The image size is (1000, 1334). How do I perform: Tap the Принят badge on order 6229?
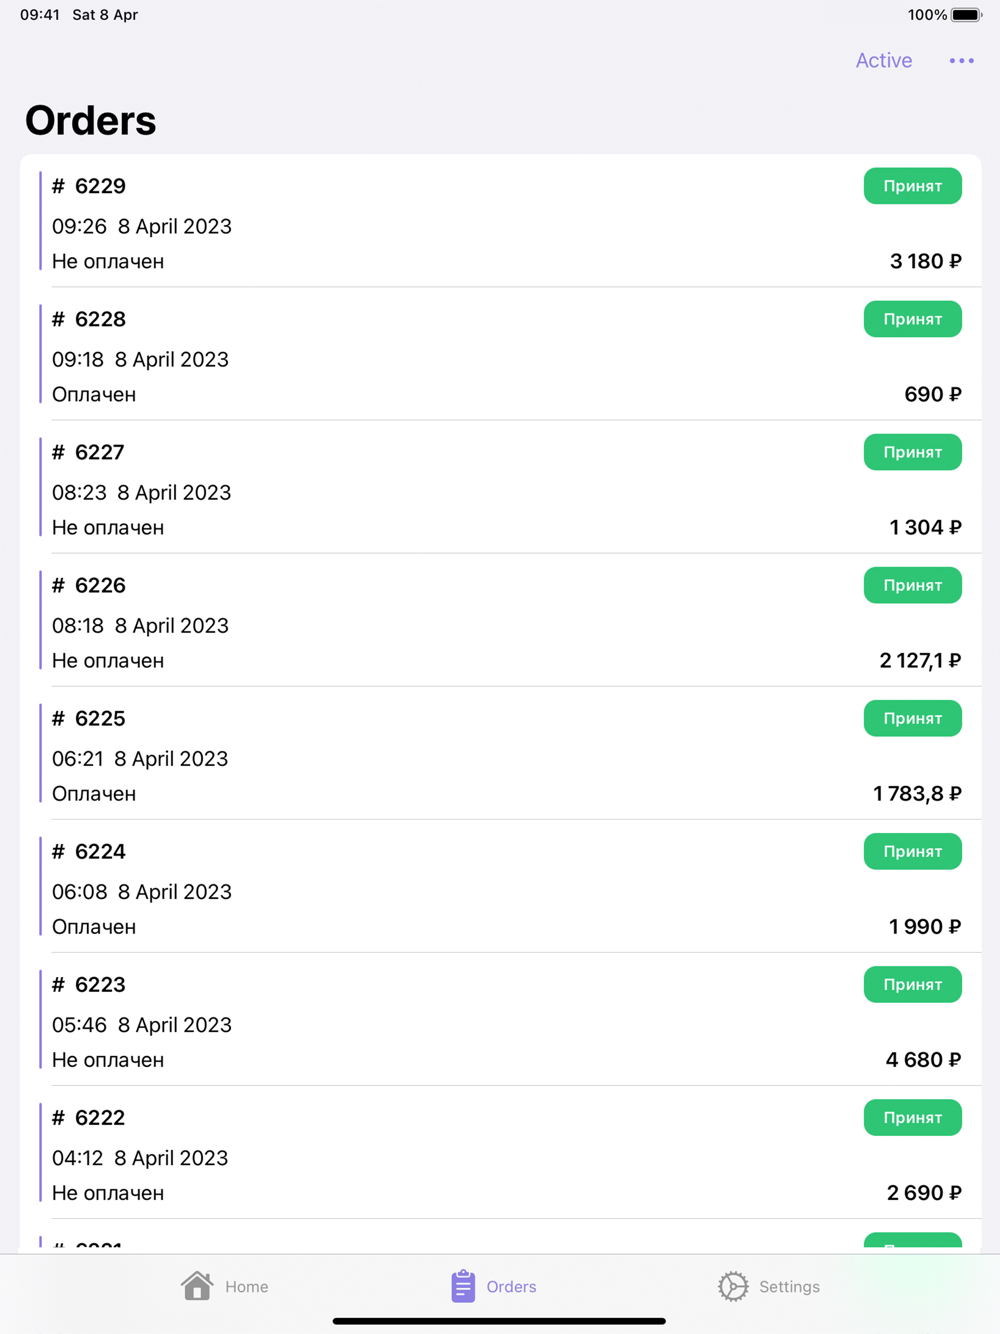(x=912, y=186)
